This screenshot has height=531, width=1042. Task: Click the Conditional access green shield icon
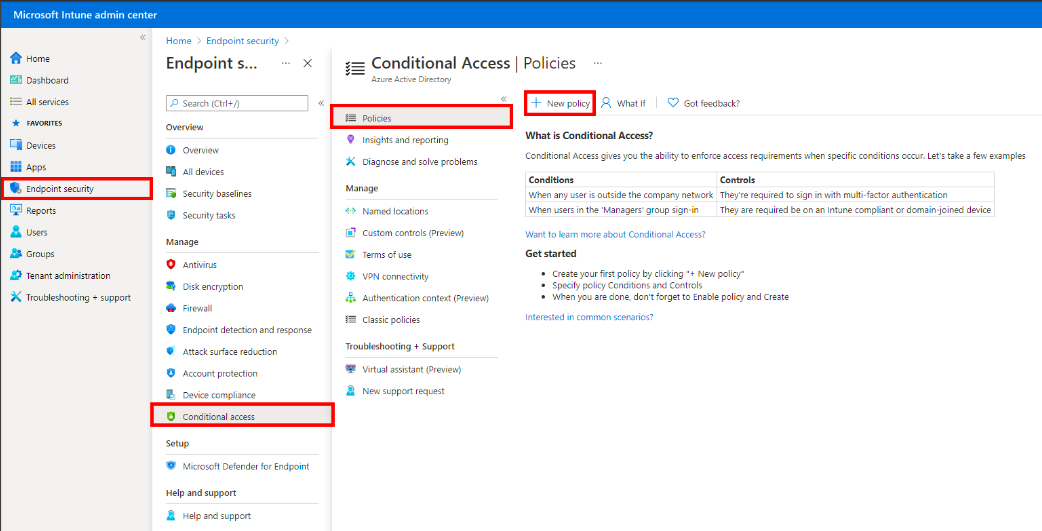tap(171, 417)
